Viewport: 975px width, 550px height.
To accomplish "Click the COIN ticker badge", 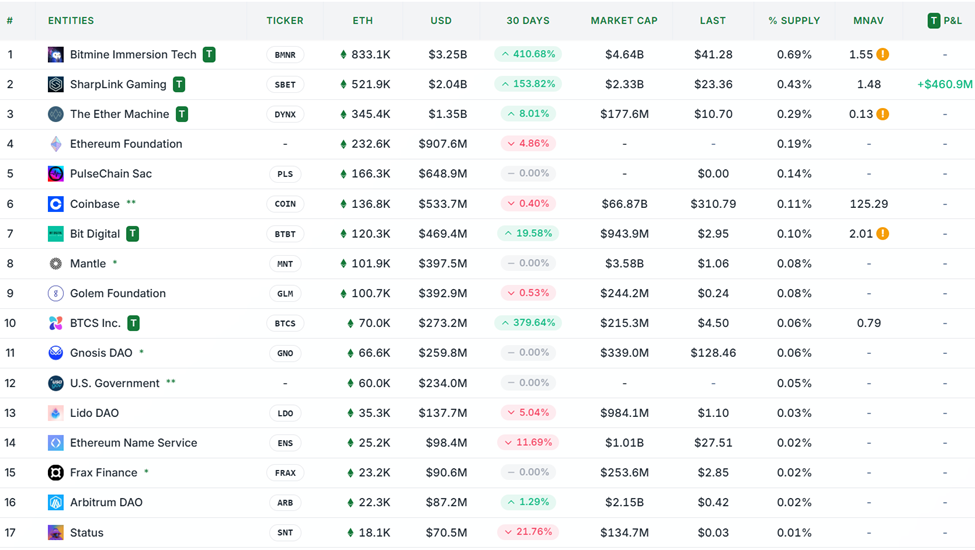I will (285, 204).
